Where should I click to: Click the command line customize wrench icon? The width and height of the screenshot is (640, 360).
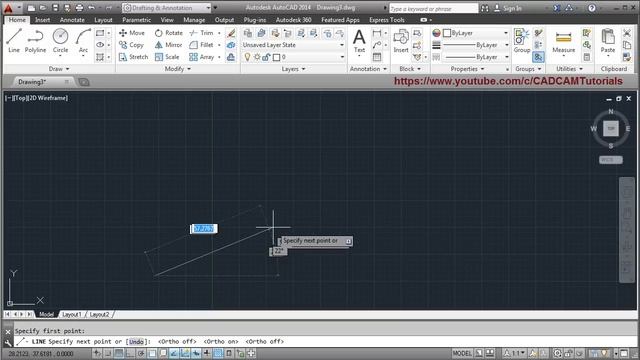(8, 342)
